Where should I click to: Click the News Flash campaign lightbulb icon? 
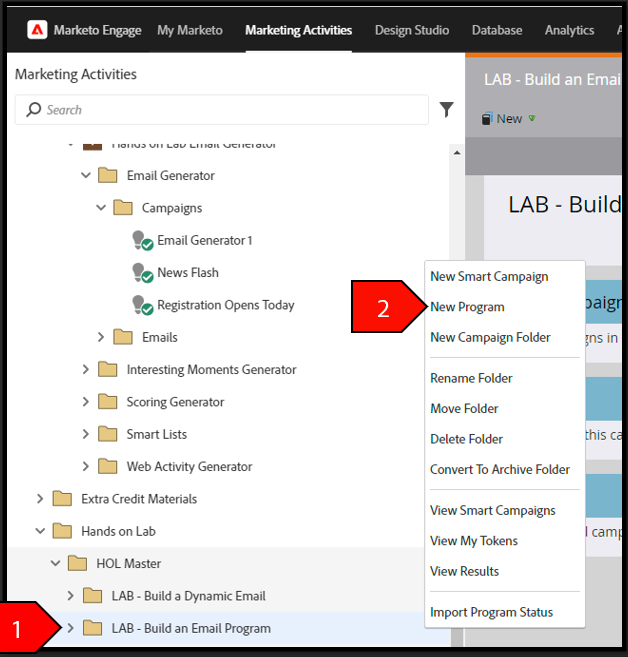coord(142,273)
